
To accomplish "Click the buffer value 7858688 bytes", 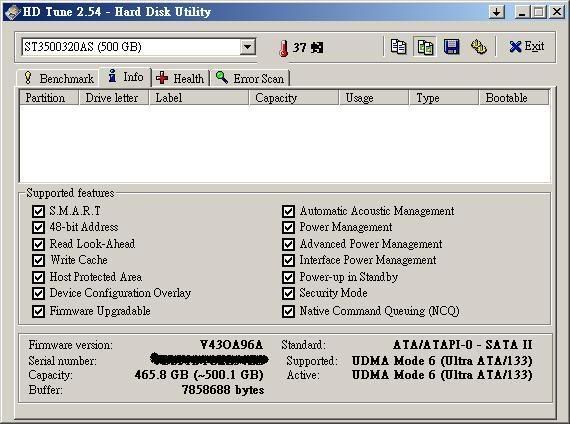I will pyautogui.click(x=222, y=390).
